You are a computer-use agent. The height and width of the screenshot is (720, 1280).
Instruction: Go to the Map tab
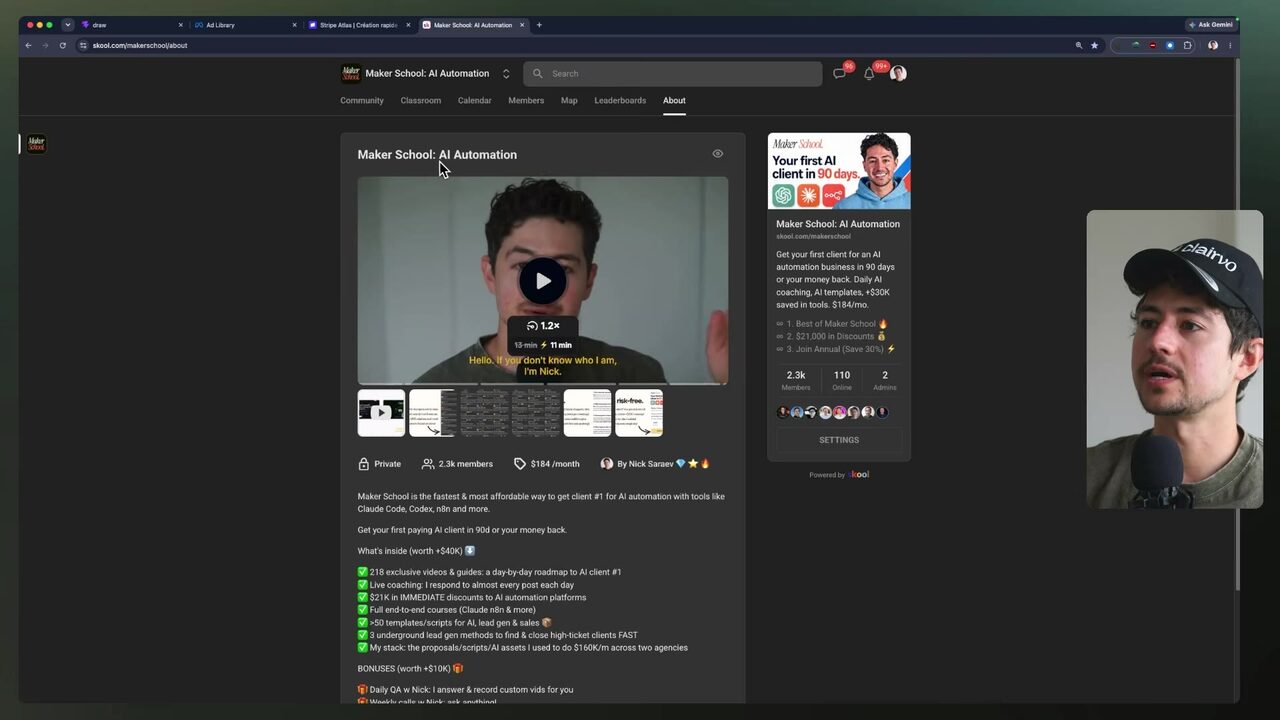click(x=569, y=100)
